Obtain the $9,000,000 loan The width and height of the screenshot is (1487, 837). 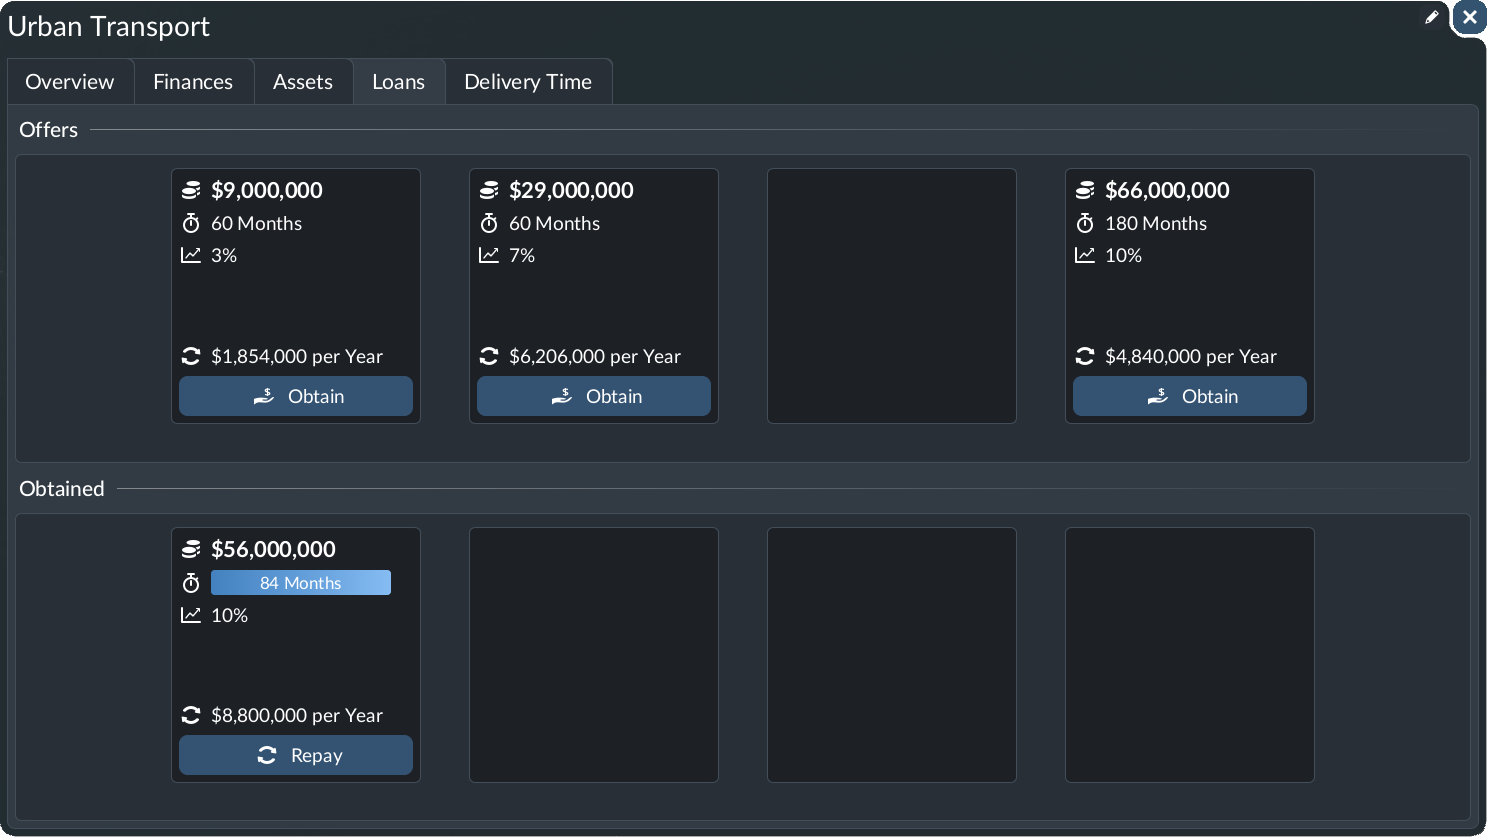pos(296,396)
